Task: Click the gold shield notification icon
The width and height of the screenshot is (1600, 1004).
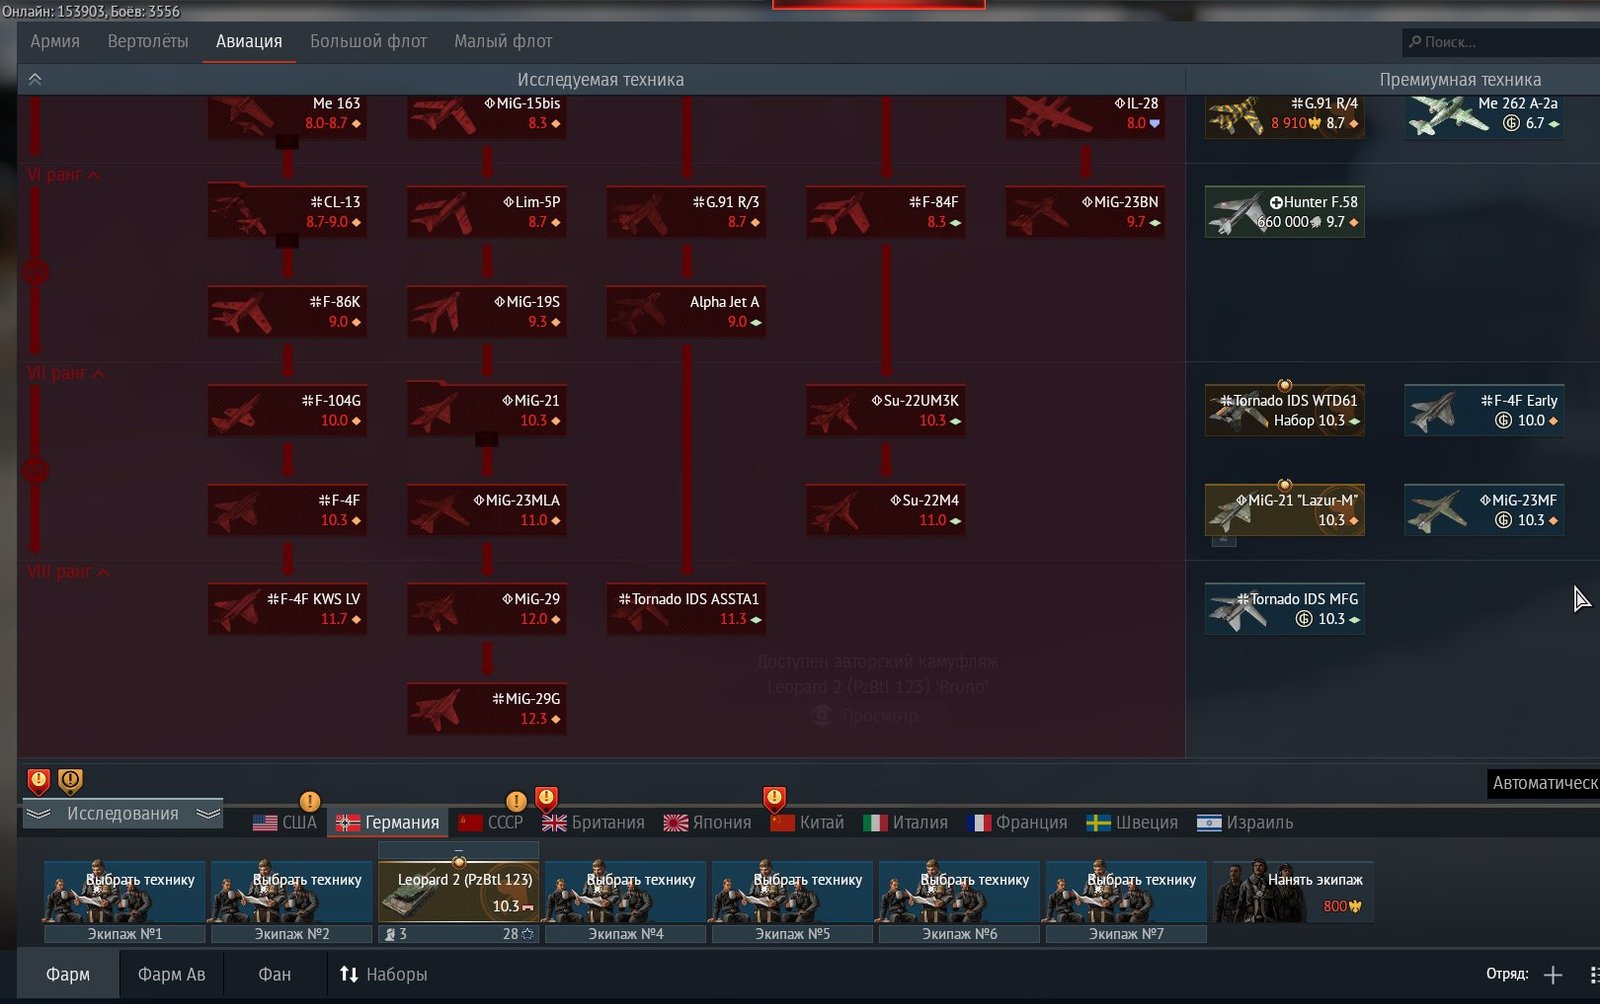Action: pyautogui.click(x=70, y=780)
